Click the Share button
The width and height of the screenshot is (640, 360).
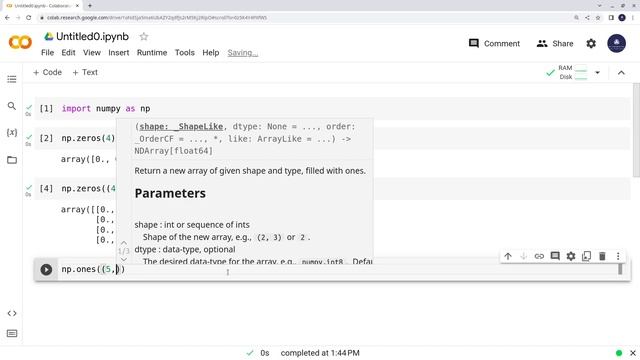(555, 43)
